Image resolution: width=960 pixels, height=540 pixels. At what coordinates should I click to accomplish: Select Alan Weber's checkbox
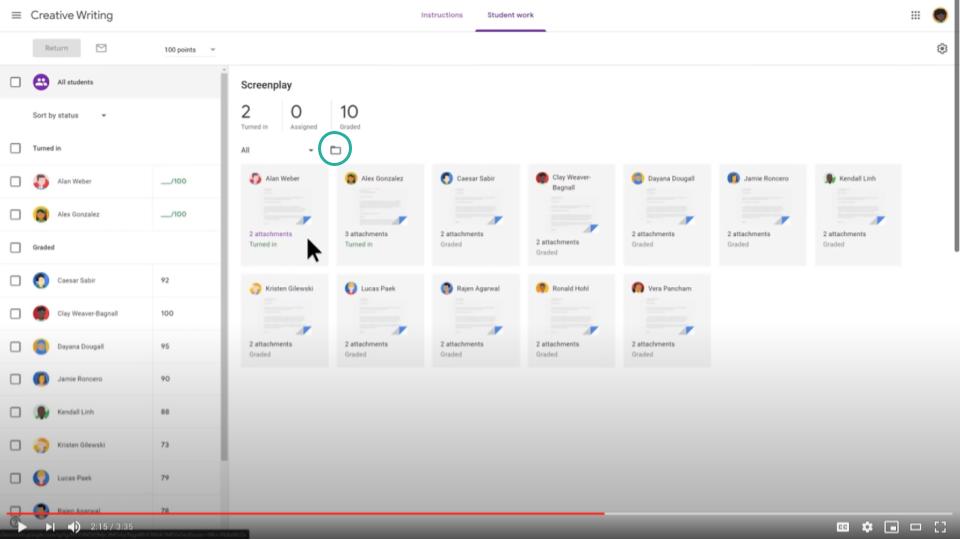15,182
